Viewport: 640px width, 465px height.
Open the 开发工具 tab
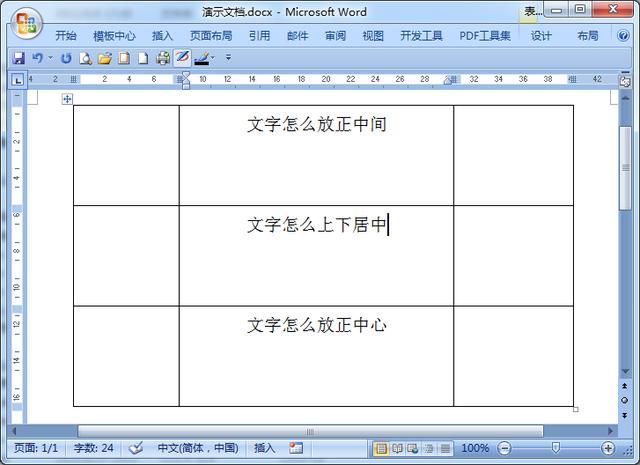point(421,36)
